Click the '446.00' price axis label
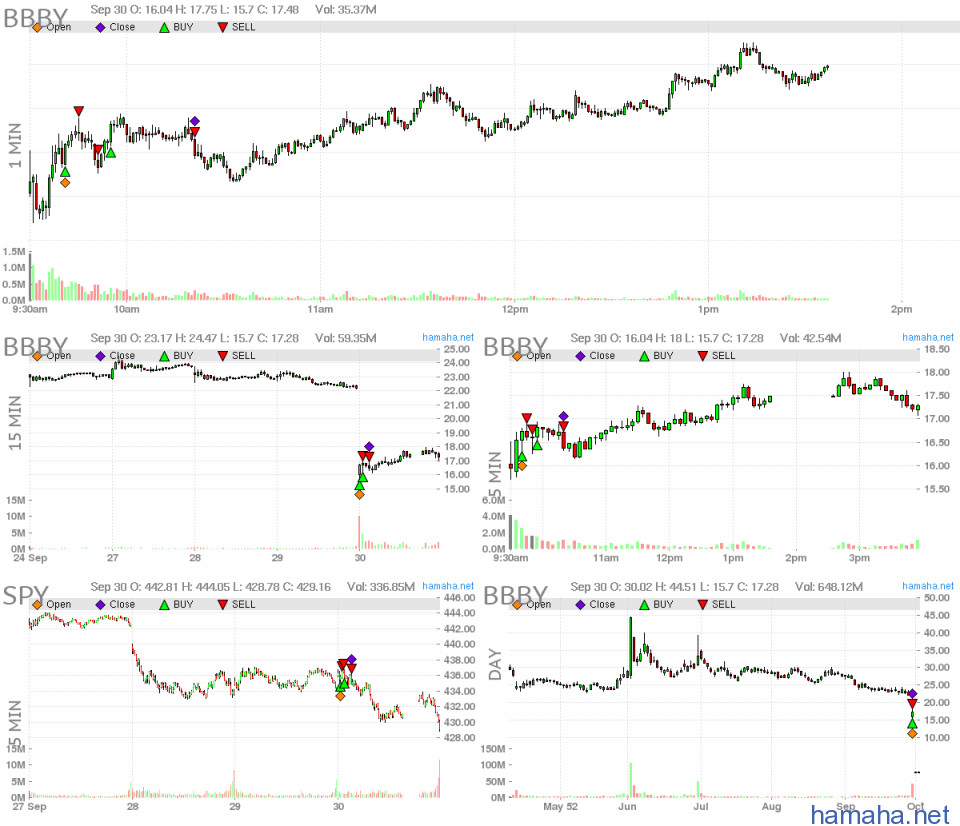The width and height of the screenshot is (960, 826). click(x=459, y=598)
